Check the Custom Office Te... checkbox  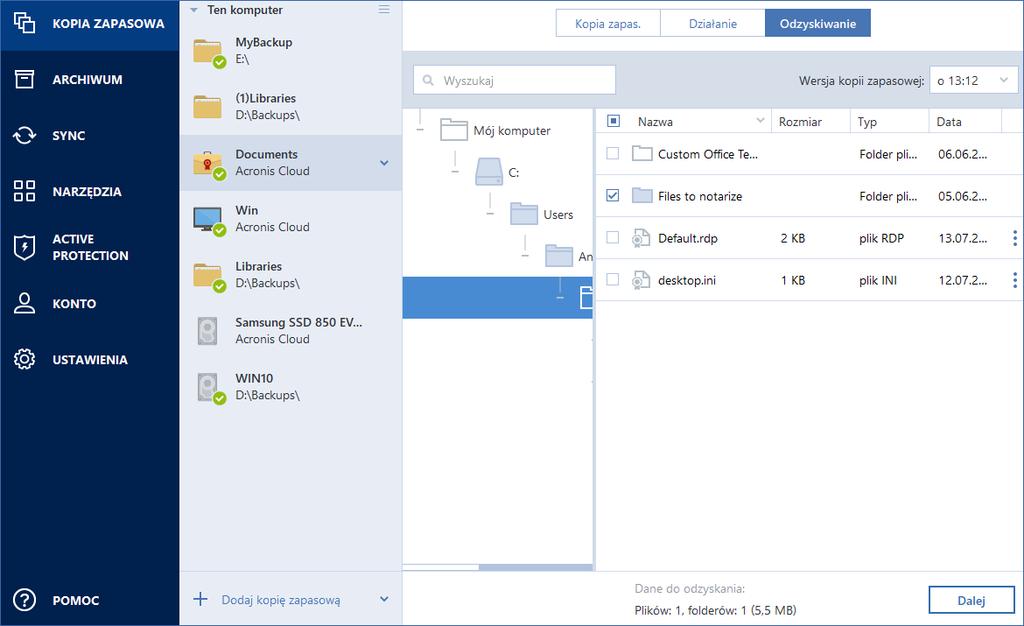tap(613, 153)
